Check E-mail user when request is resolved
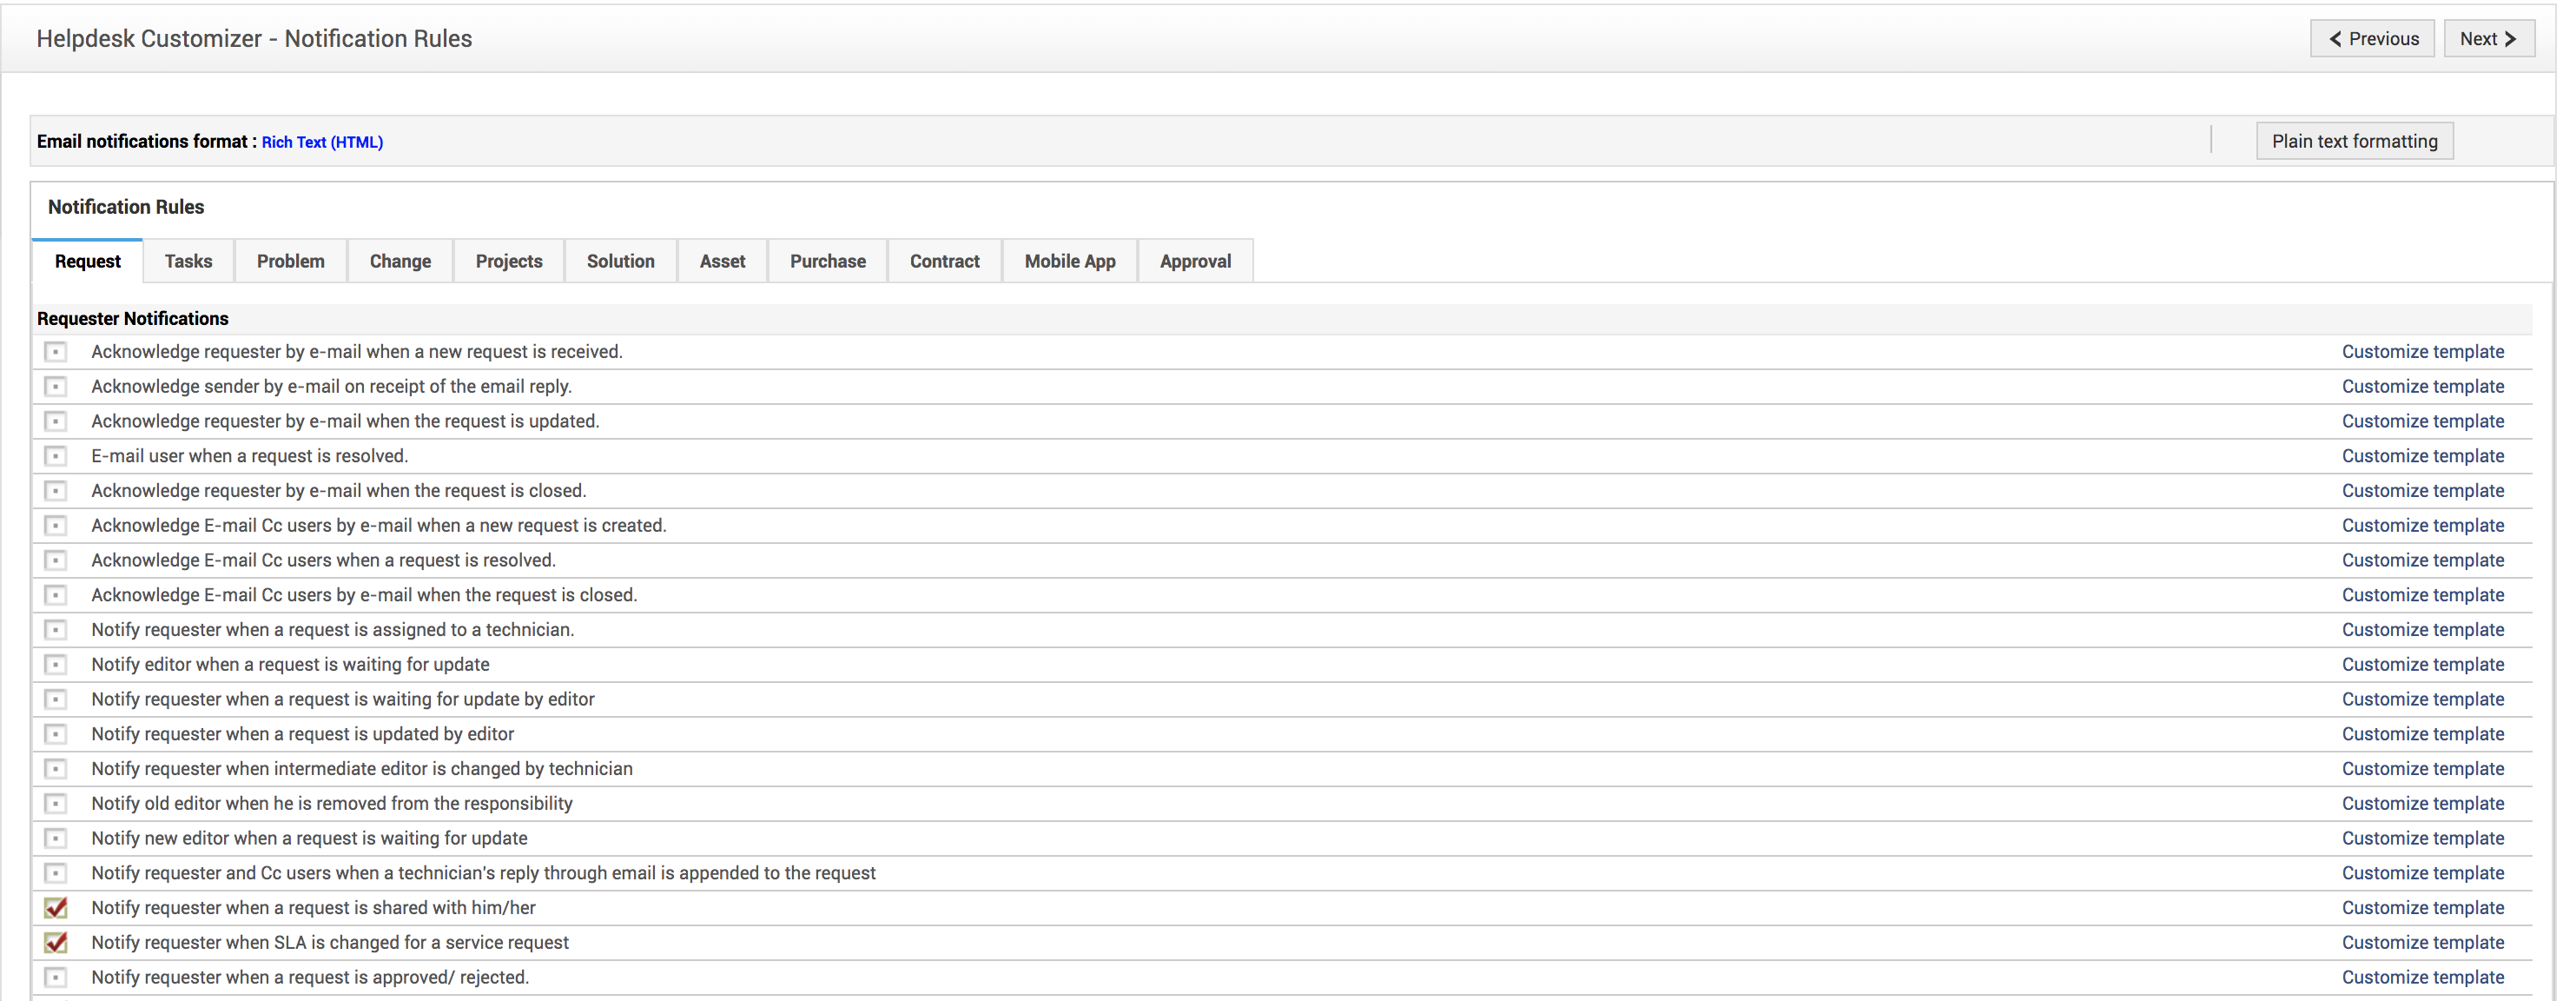 pos(56,456)
